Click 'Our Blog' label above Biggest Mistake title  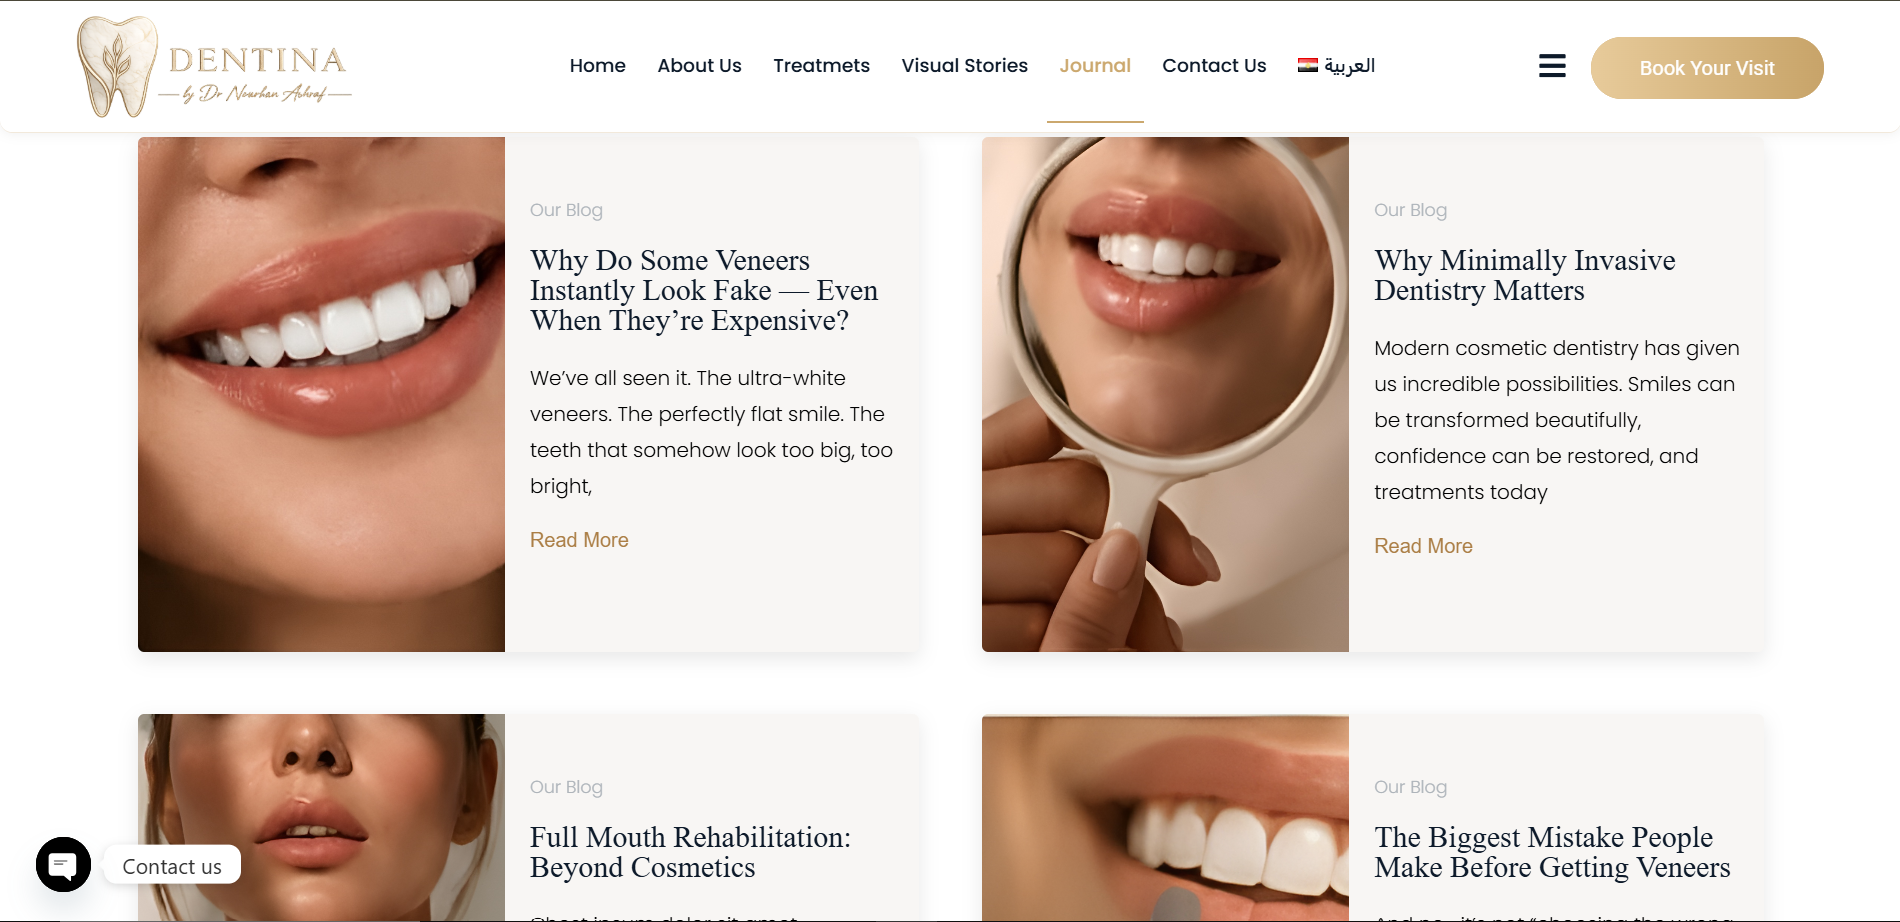(x=1410, y=787)
